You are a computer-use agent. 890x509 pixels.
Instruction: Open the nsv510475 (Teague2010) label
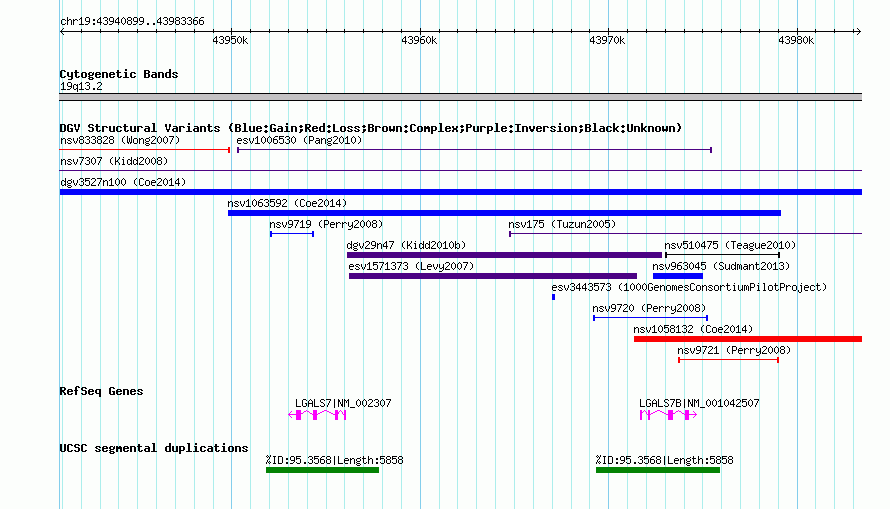click(x=731, y=245)
